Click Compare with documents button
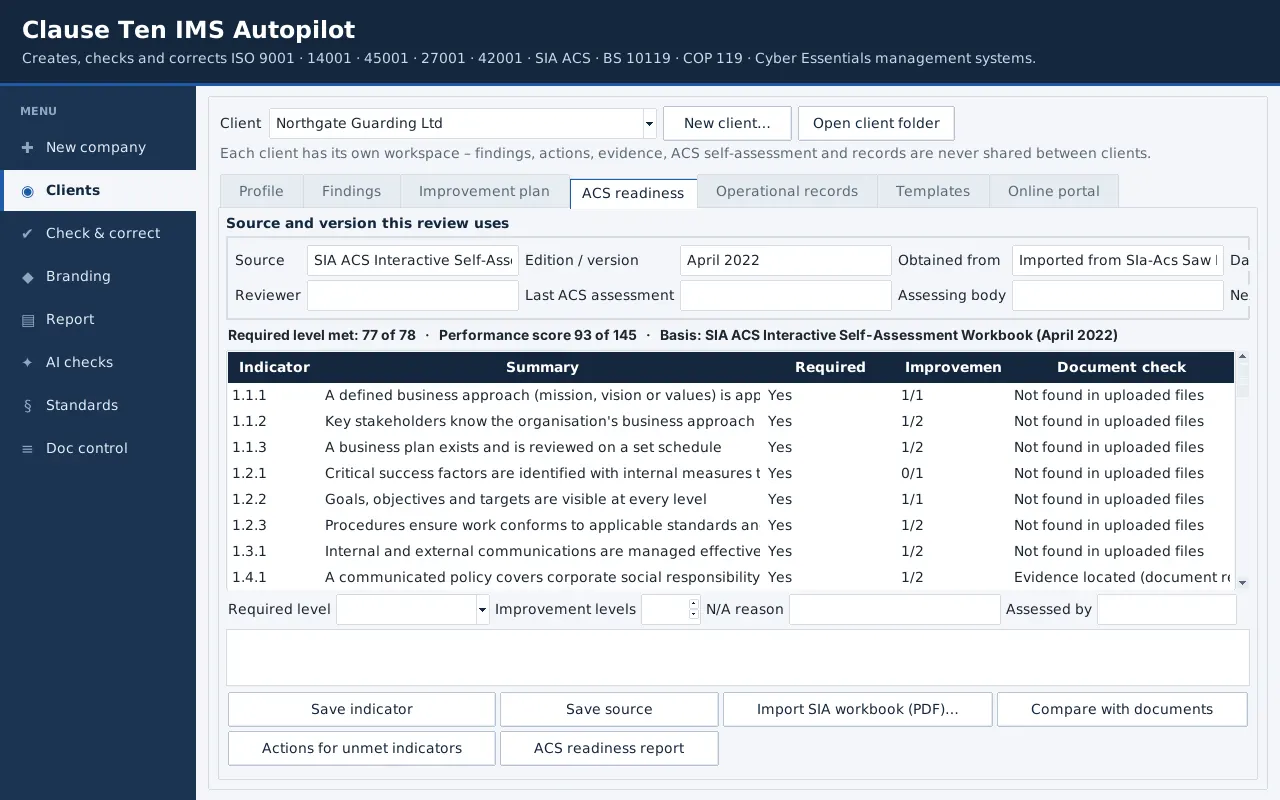 [x=1122, y=709]
